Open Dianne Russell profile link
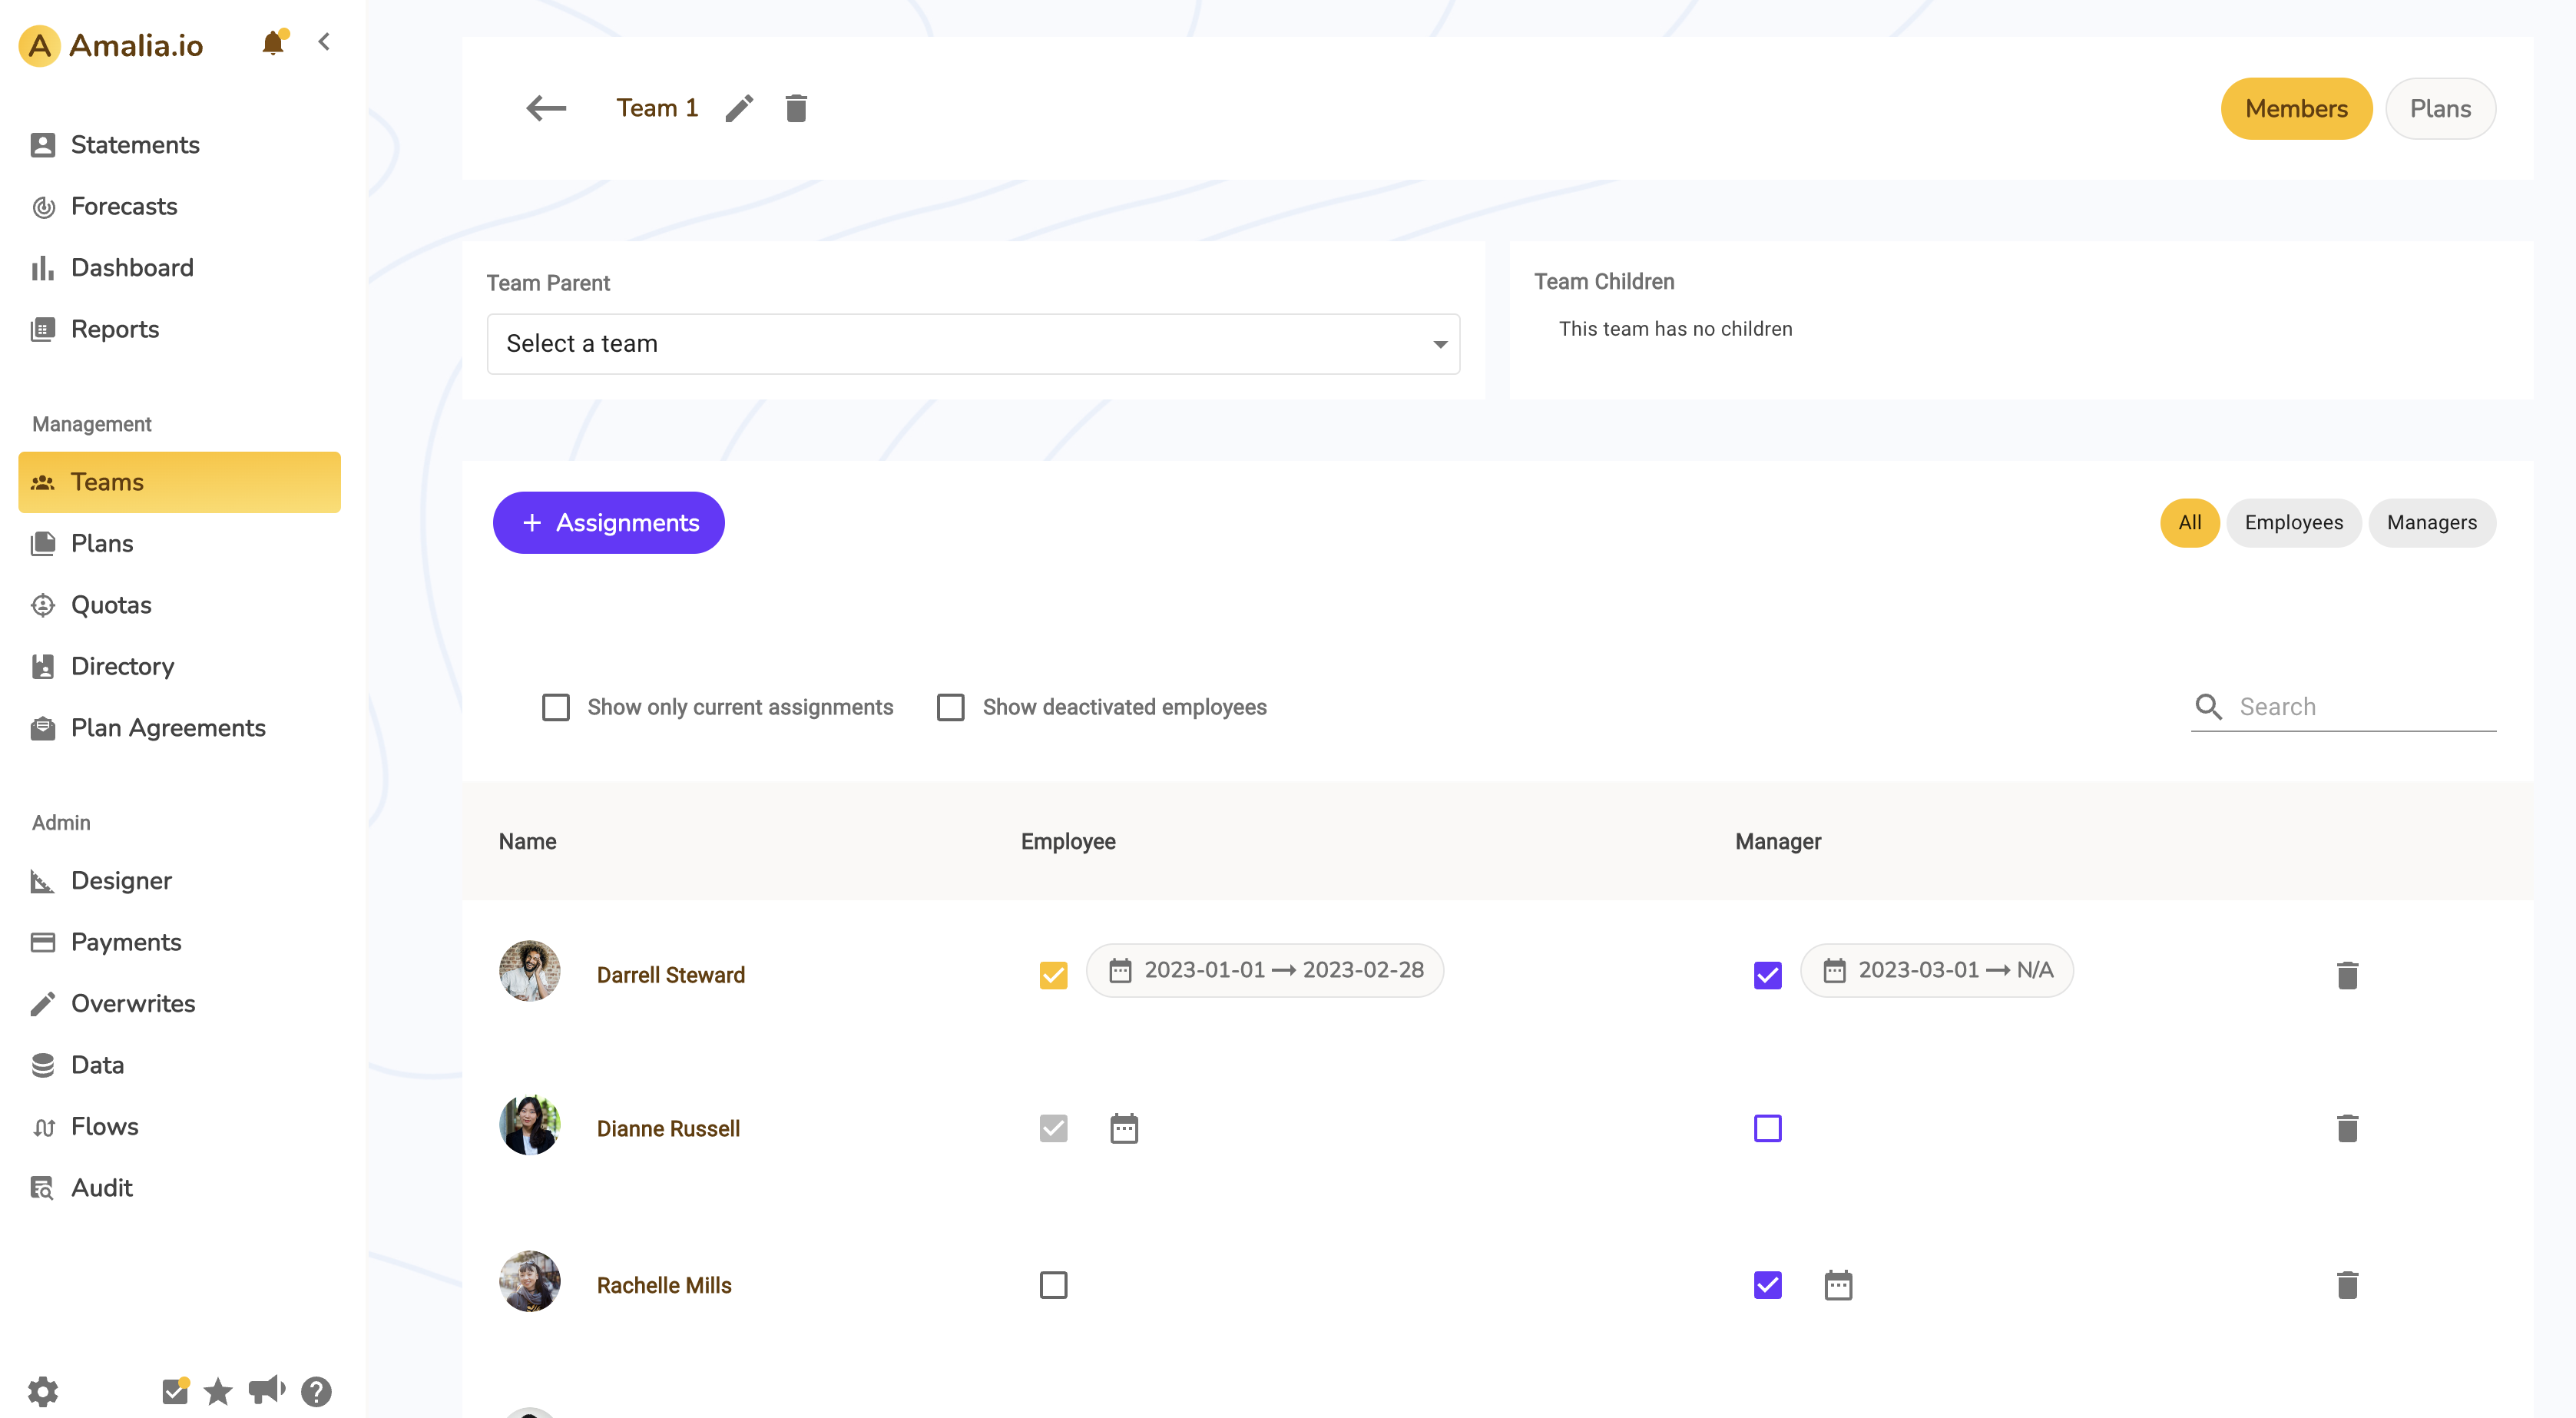 (668, 1128)
